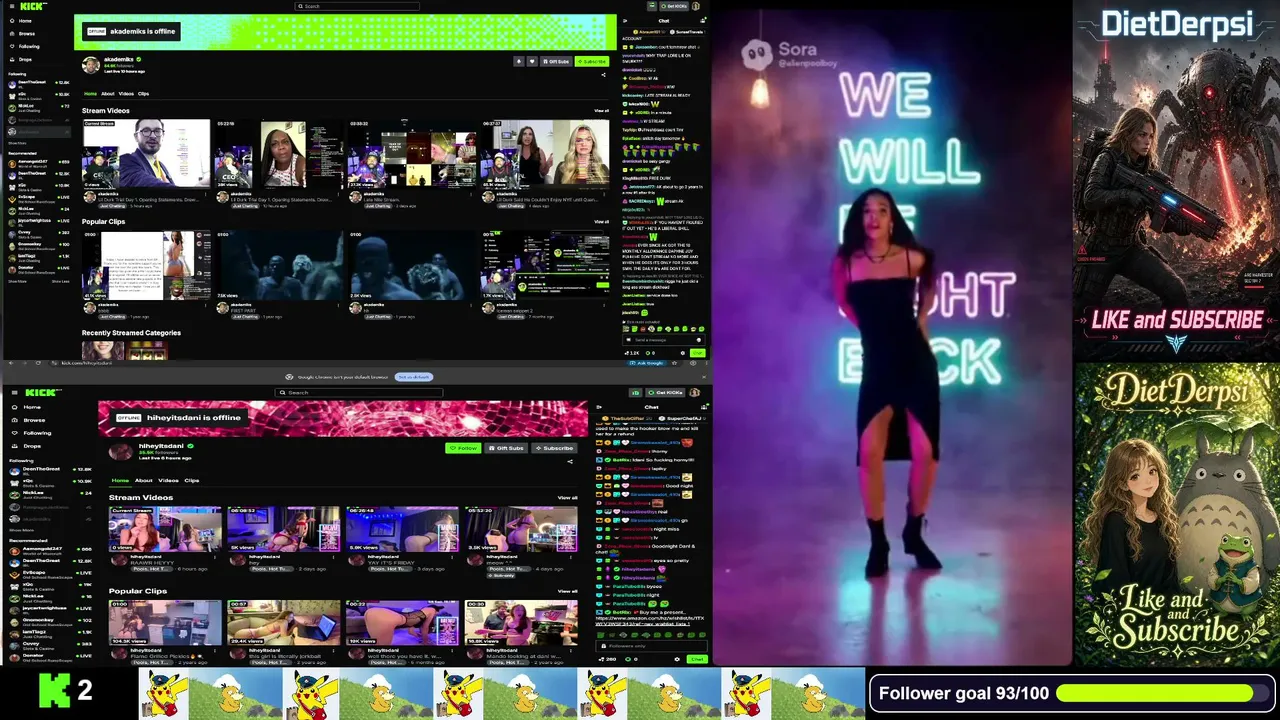Open chat settings gear in akademiks window
Viewport: 1280px width, 720px height.
click(683, 352)
